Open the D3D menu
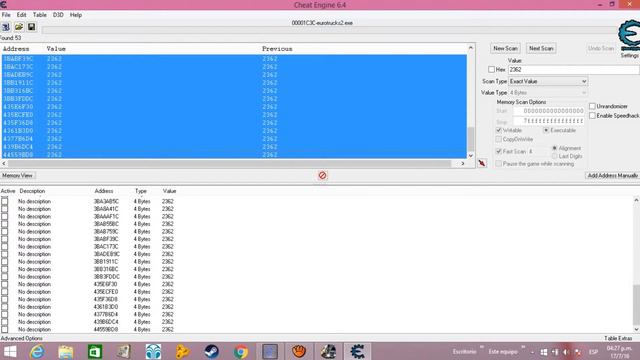The width and height of the screenshot is (640, 360). click(58, 15)
